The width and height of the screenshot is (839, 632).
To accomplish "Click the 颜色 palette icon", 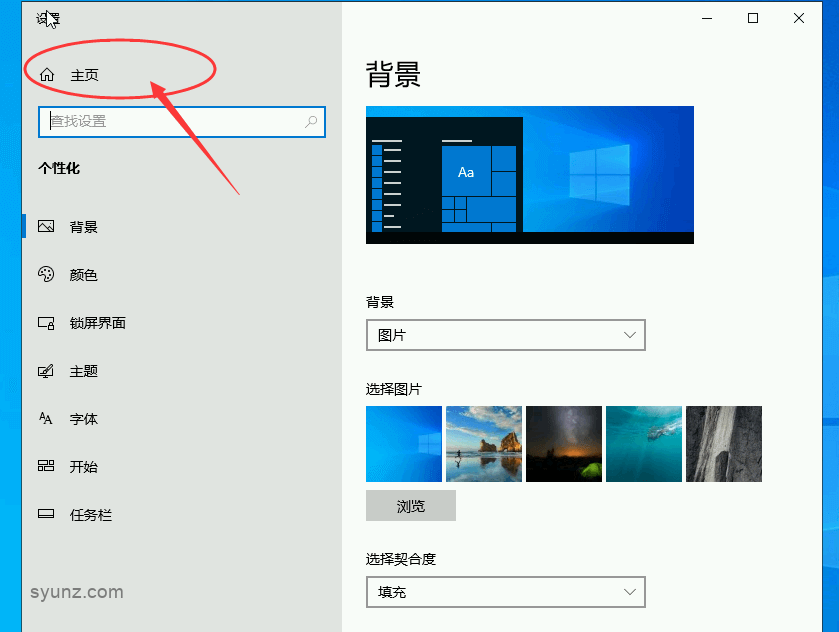I will (x=46, y=274).
